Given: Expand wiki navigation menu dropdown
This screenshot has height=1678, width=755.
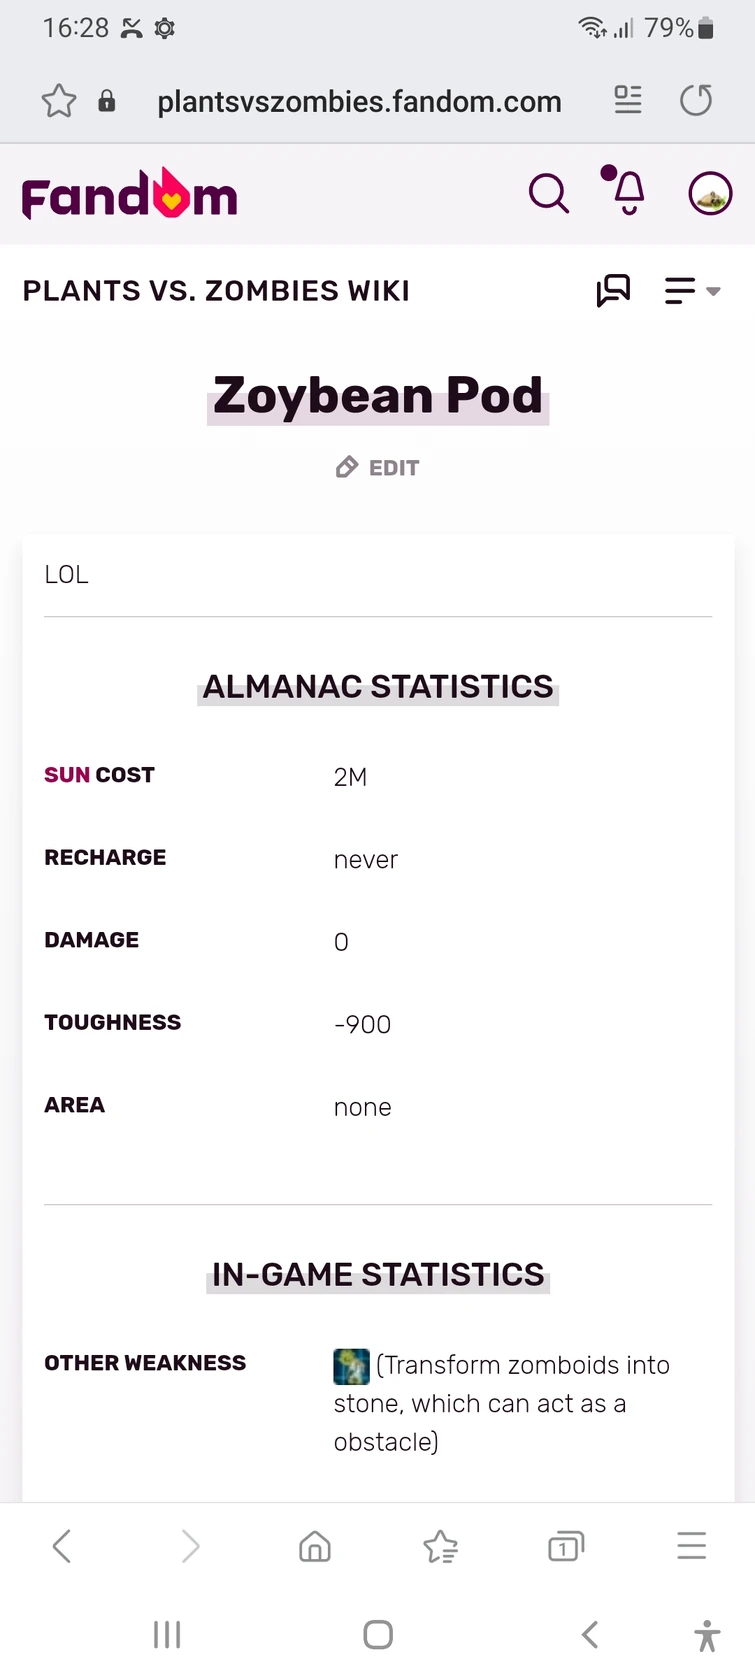Looking at the screenshot, I should [692, 291].
